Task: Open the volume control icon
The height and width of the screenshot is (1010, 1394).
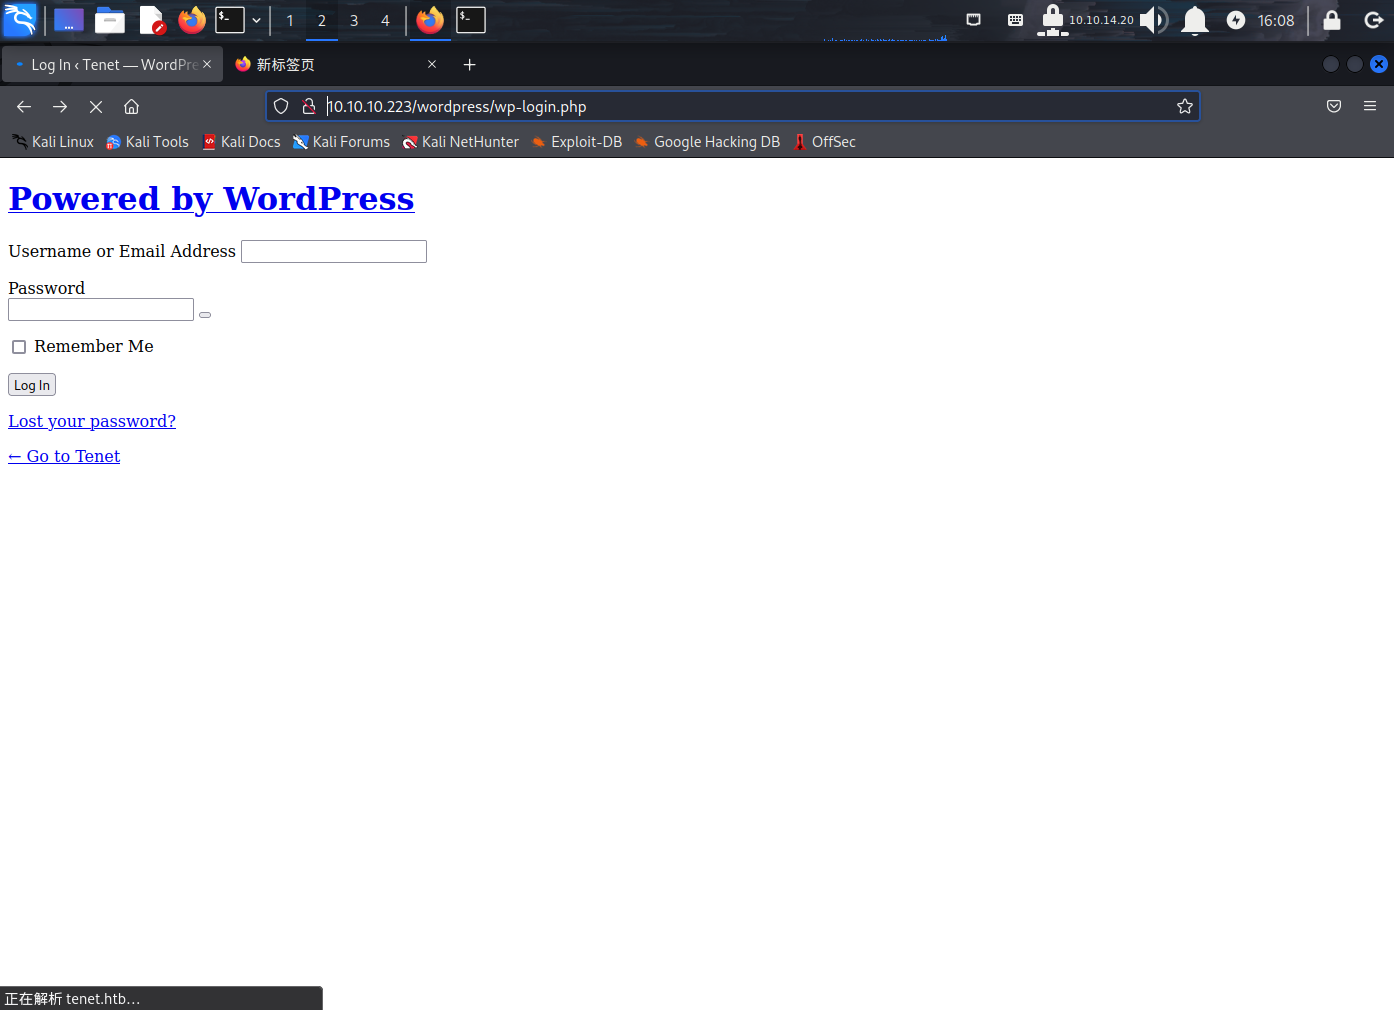Action: [x=1154, y=20]
